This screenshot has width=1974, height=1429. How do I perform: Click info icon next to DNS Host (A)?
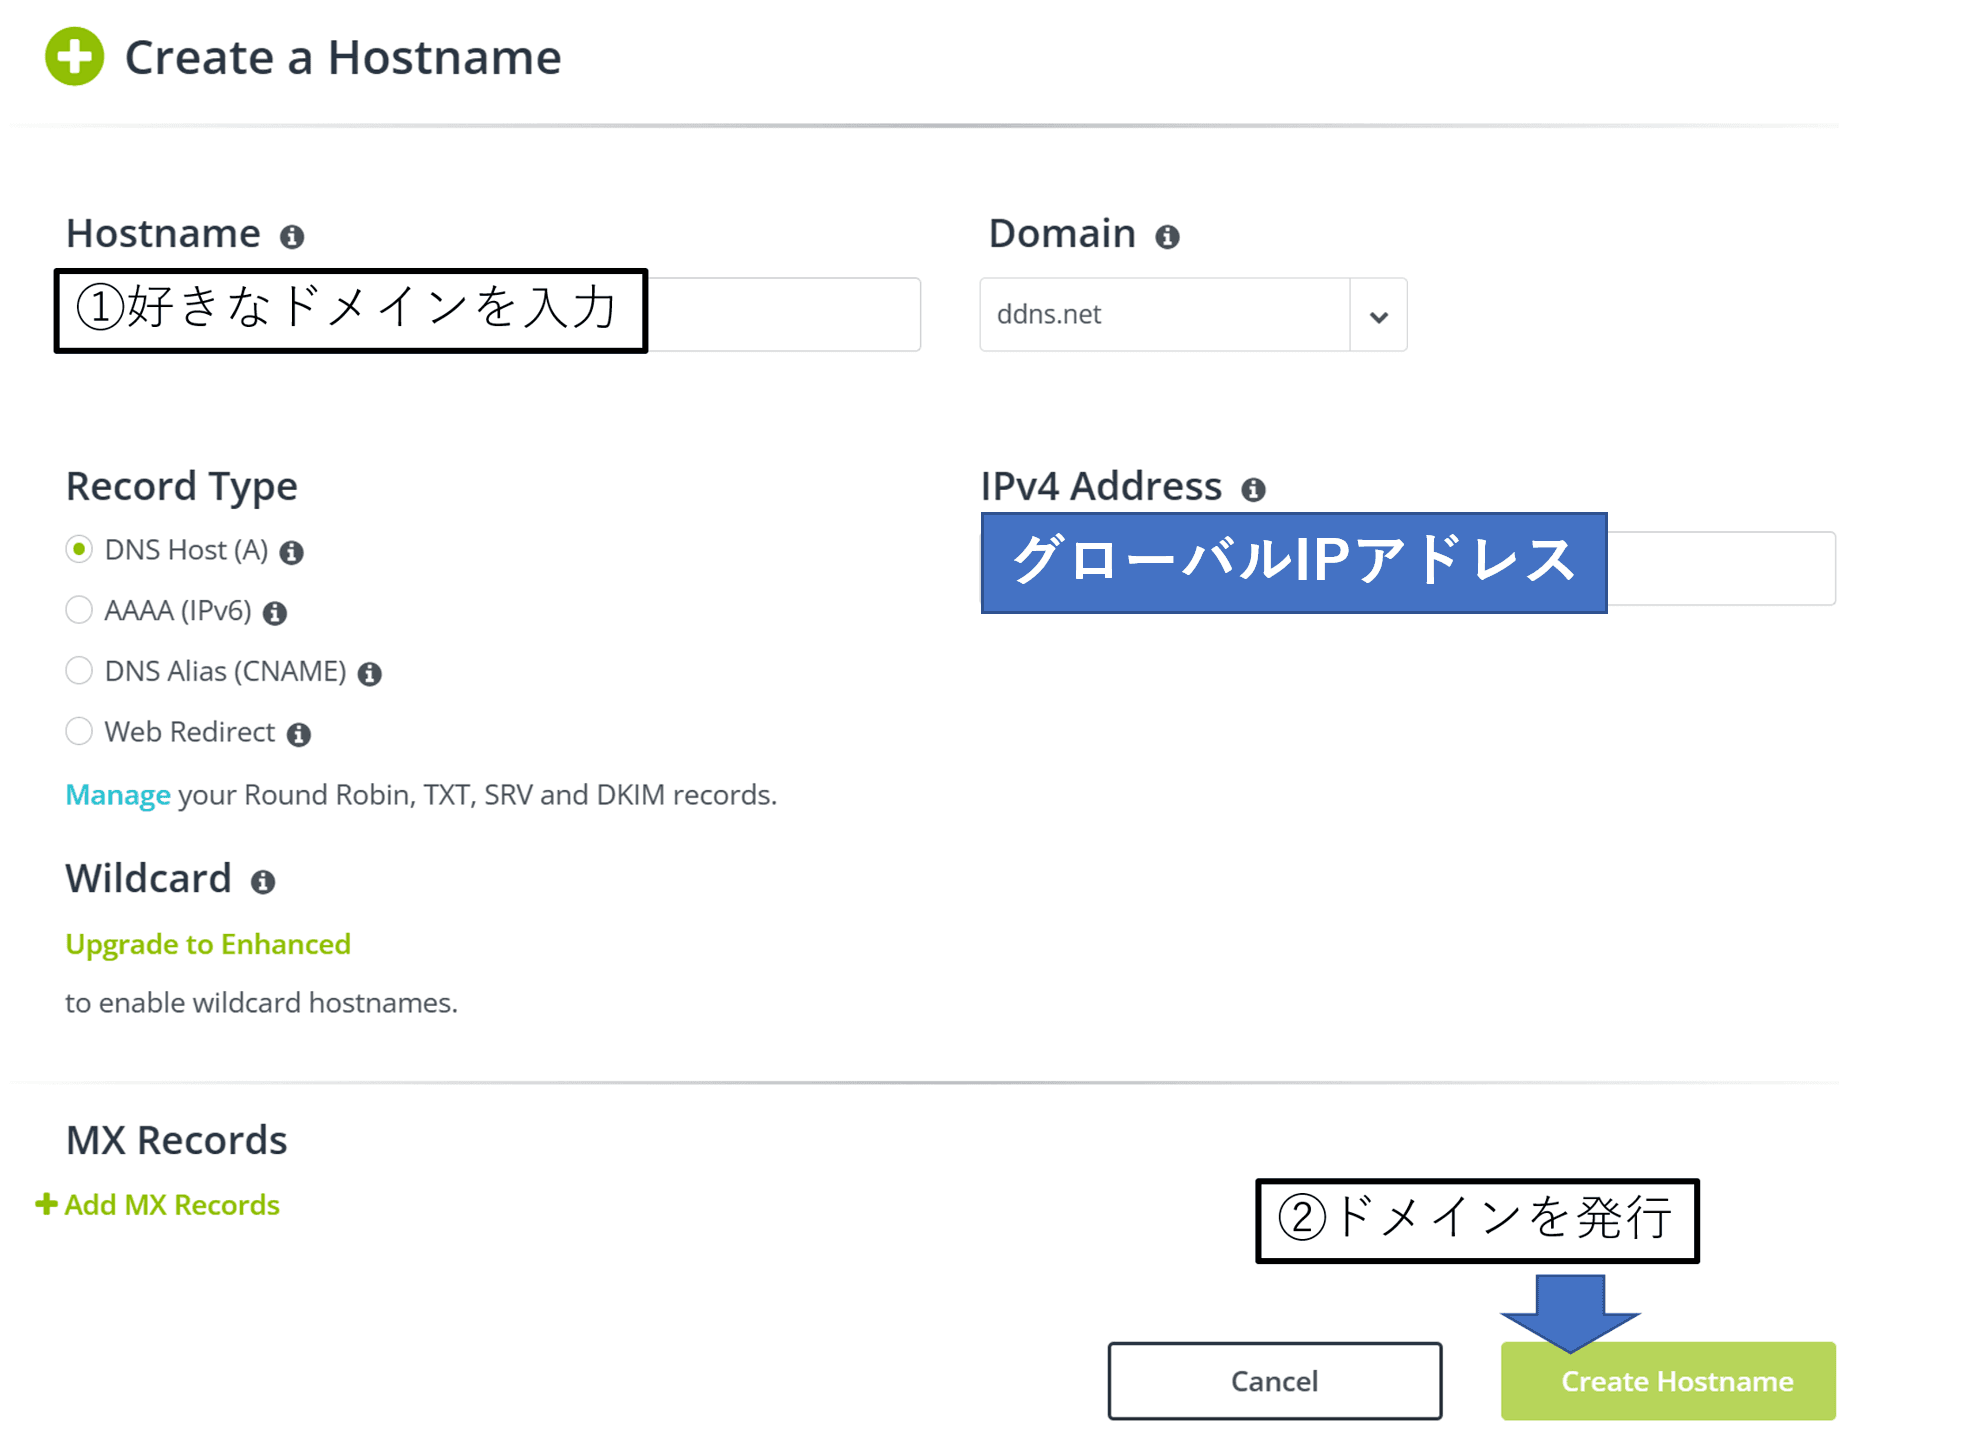coord(291,552)
